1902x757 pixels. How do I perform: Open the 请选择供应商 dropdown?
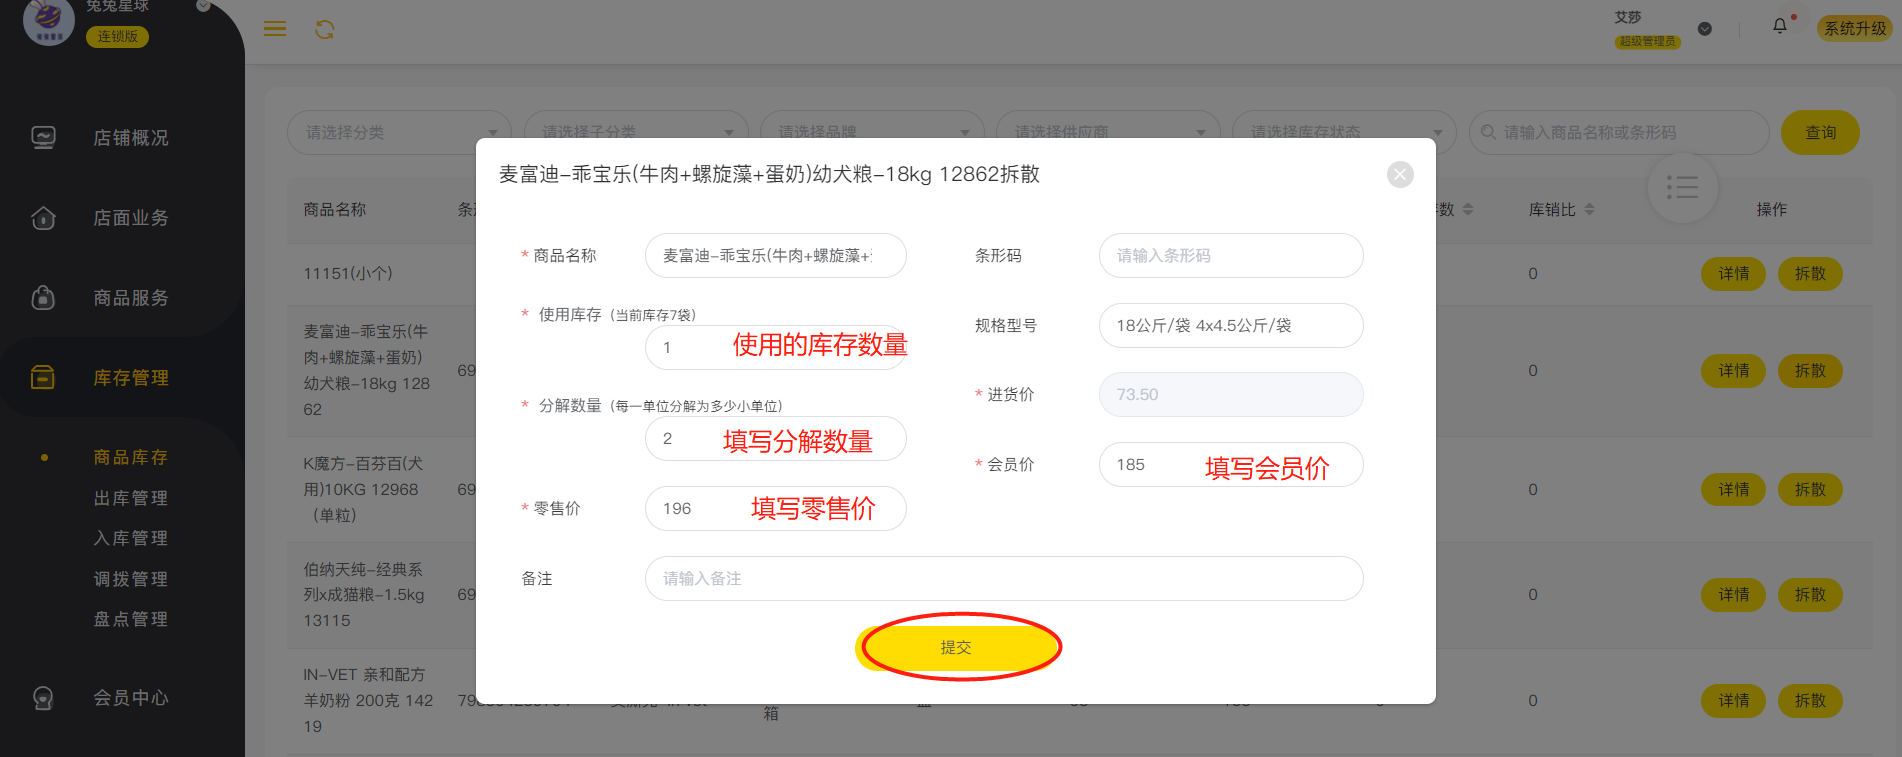(x=1107, y=132)
